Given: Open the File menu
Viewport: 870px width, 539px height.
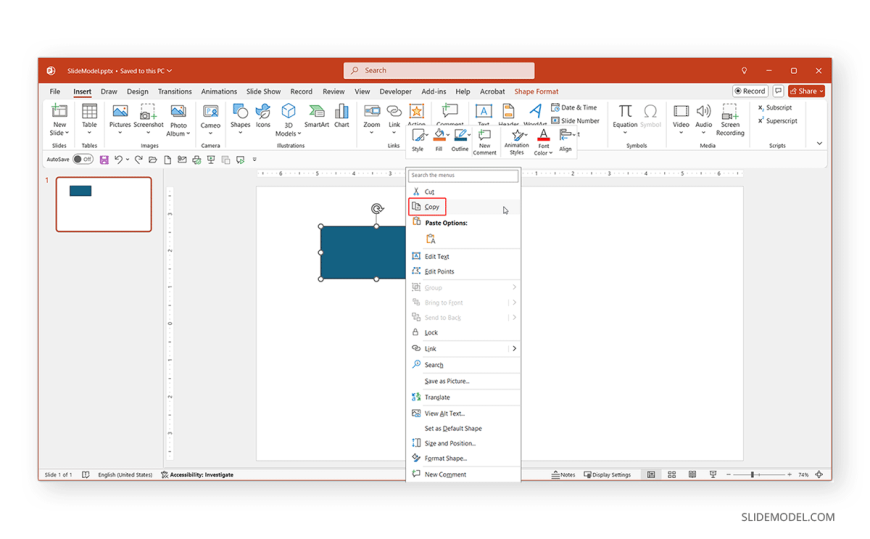Looking at the screenshot, I should (55, 92).
